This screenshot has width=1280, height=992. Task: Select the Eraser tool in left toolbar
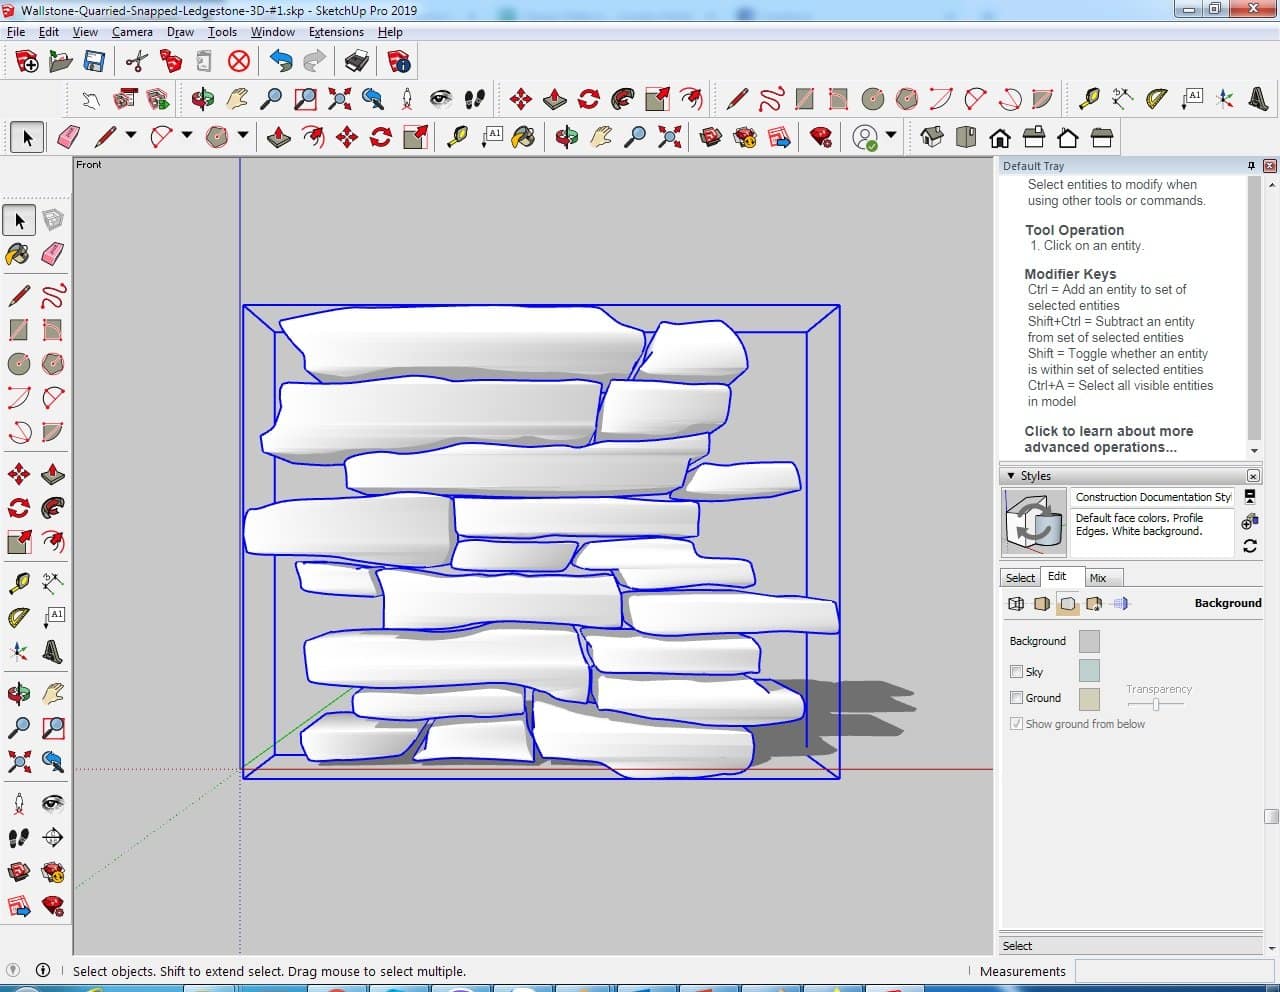[53, 254]
